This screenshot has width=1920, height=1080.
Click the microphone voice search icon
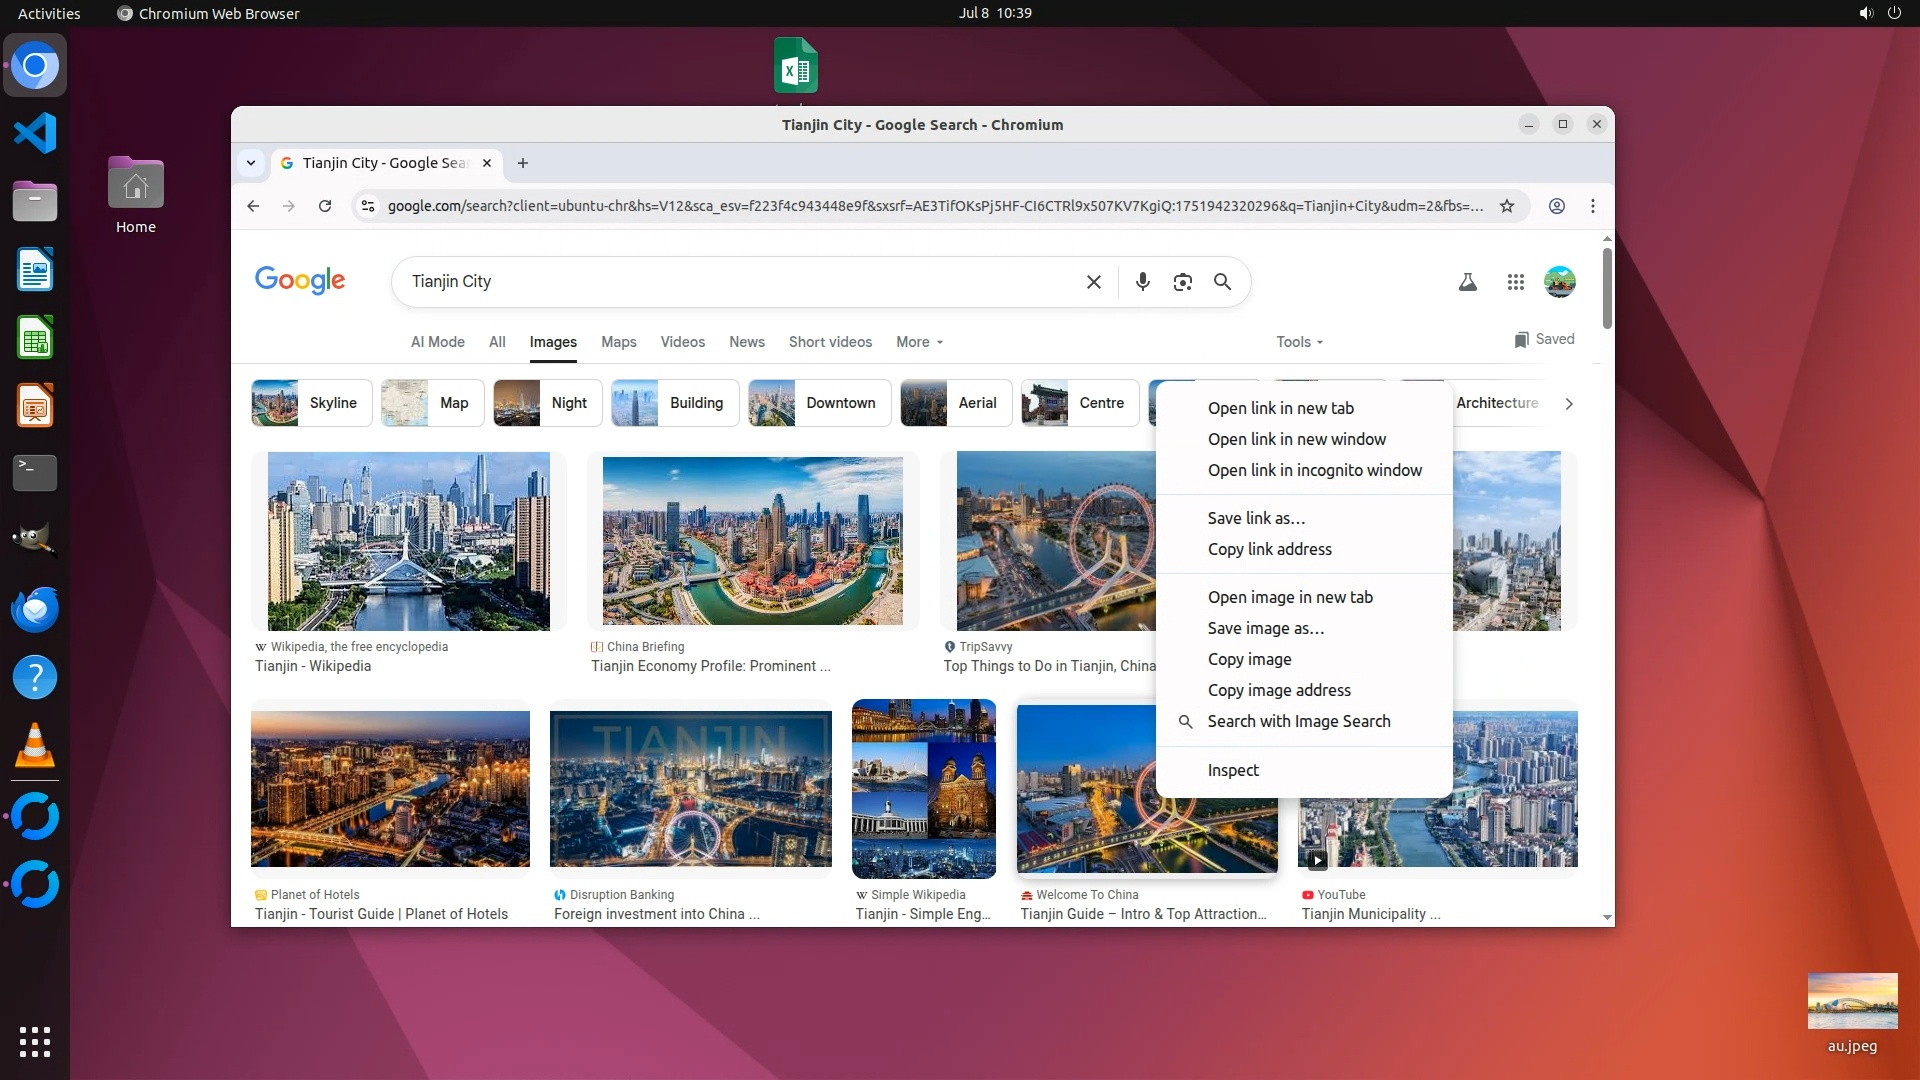click(1142, 282)
